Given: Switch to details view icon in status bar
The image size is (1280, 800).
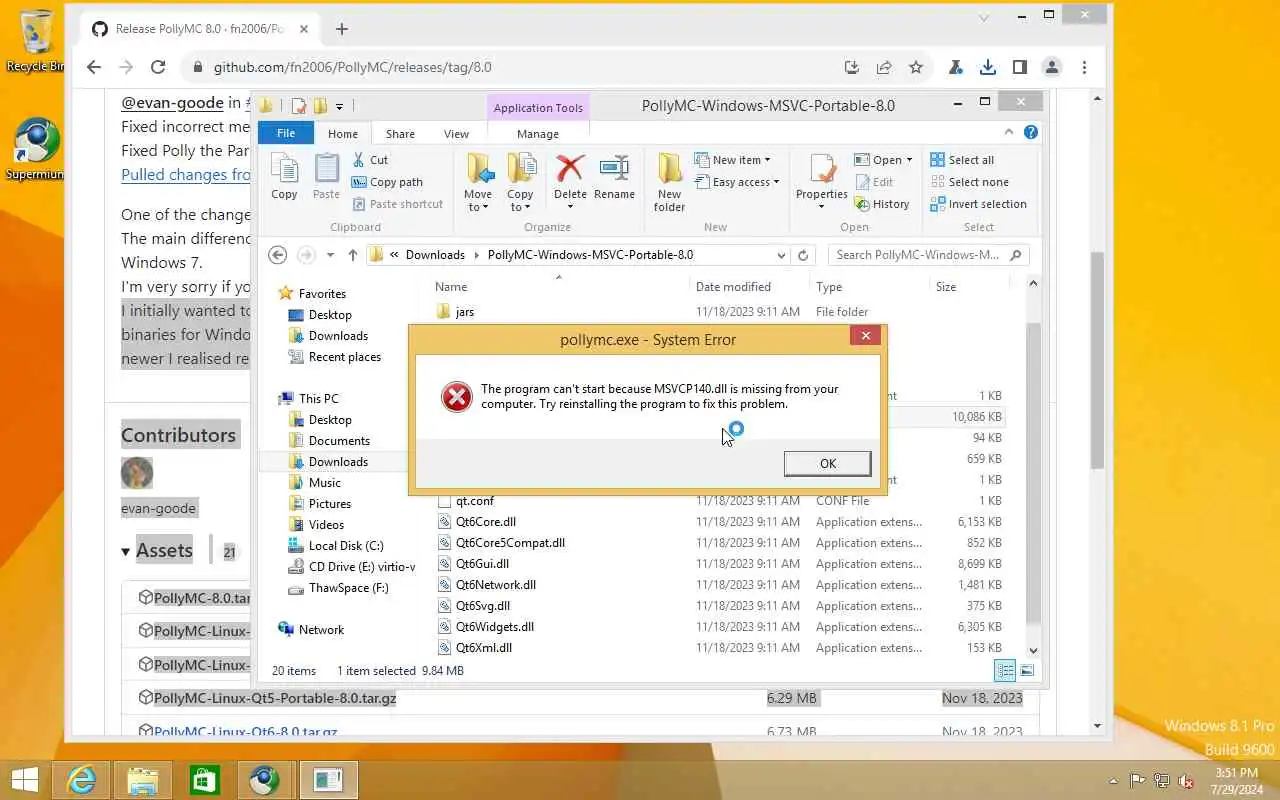Looking at the screenshot, I should (x=1005, y=671).
